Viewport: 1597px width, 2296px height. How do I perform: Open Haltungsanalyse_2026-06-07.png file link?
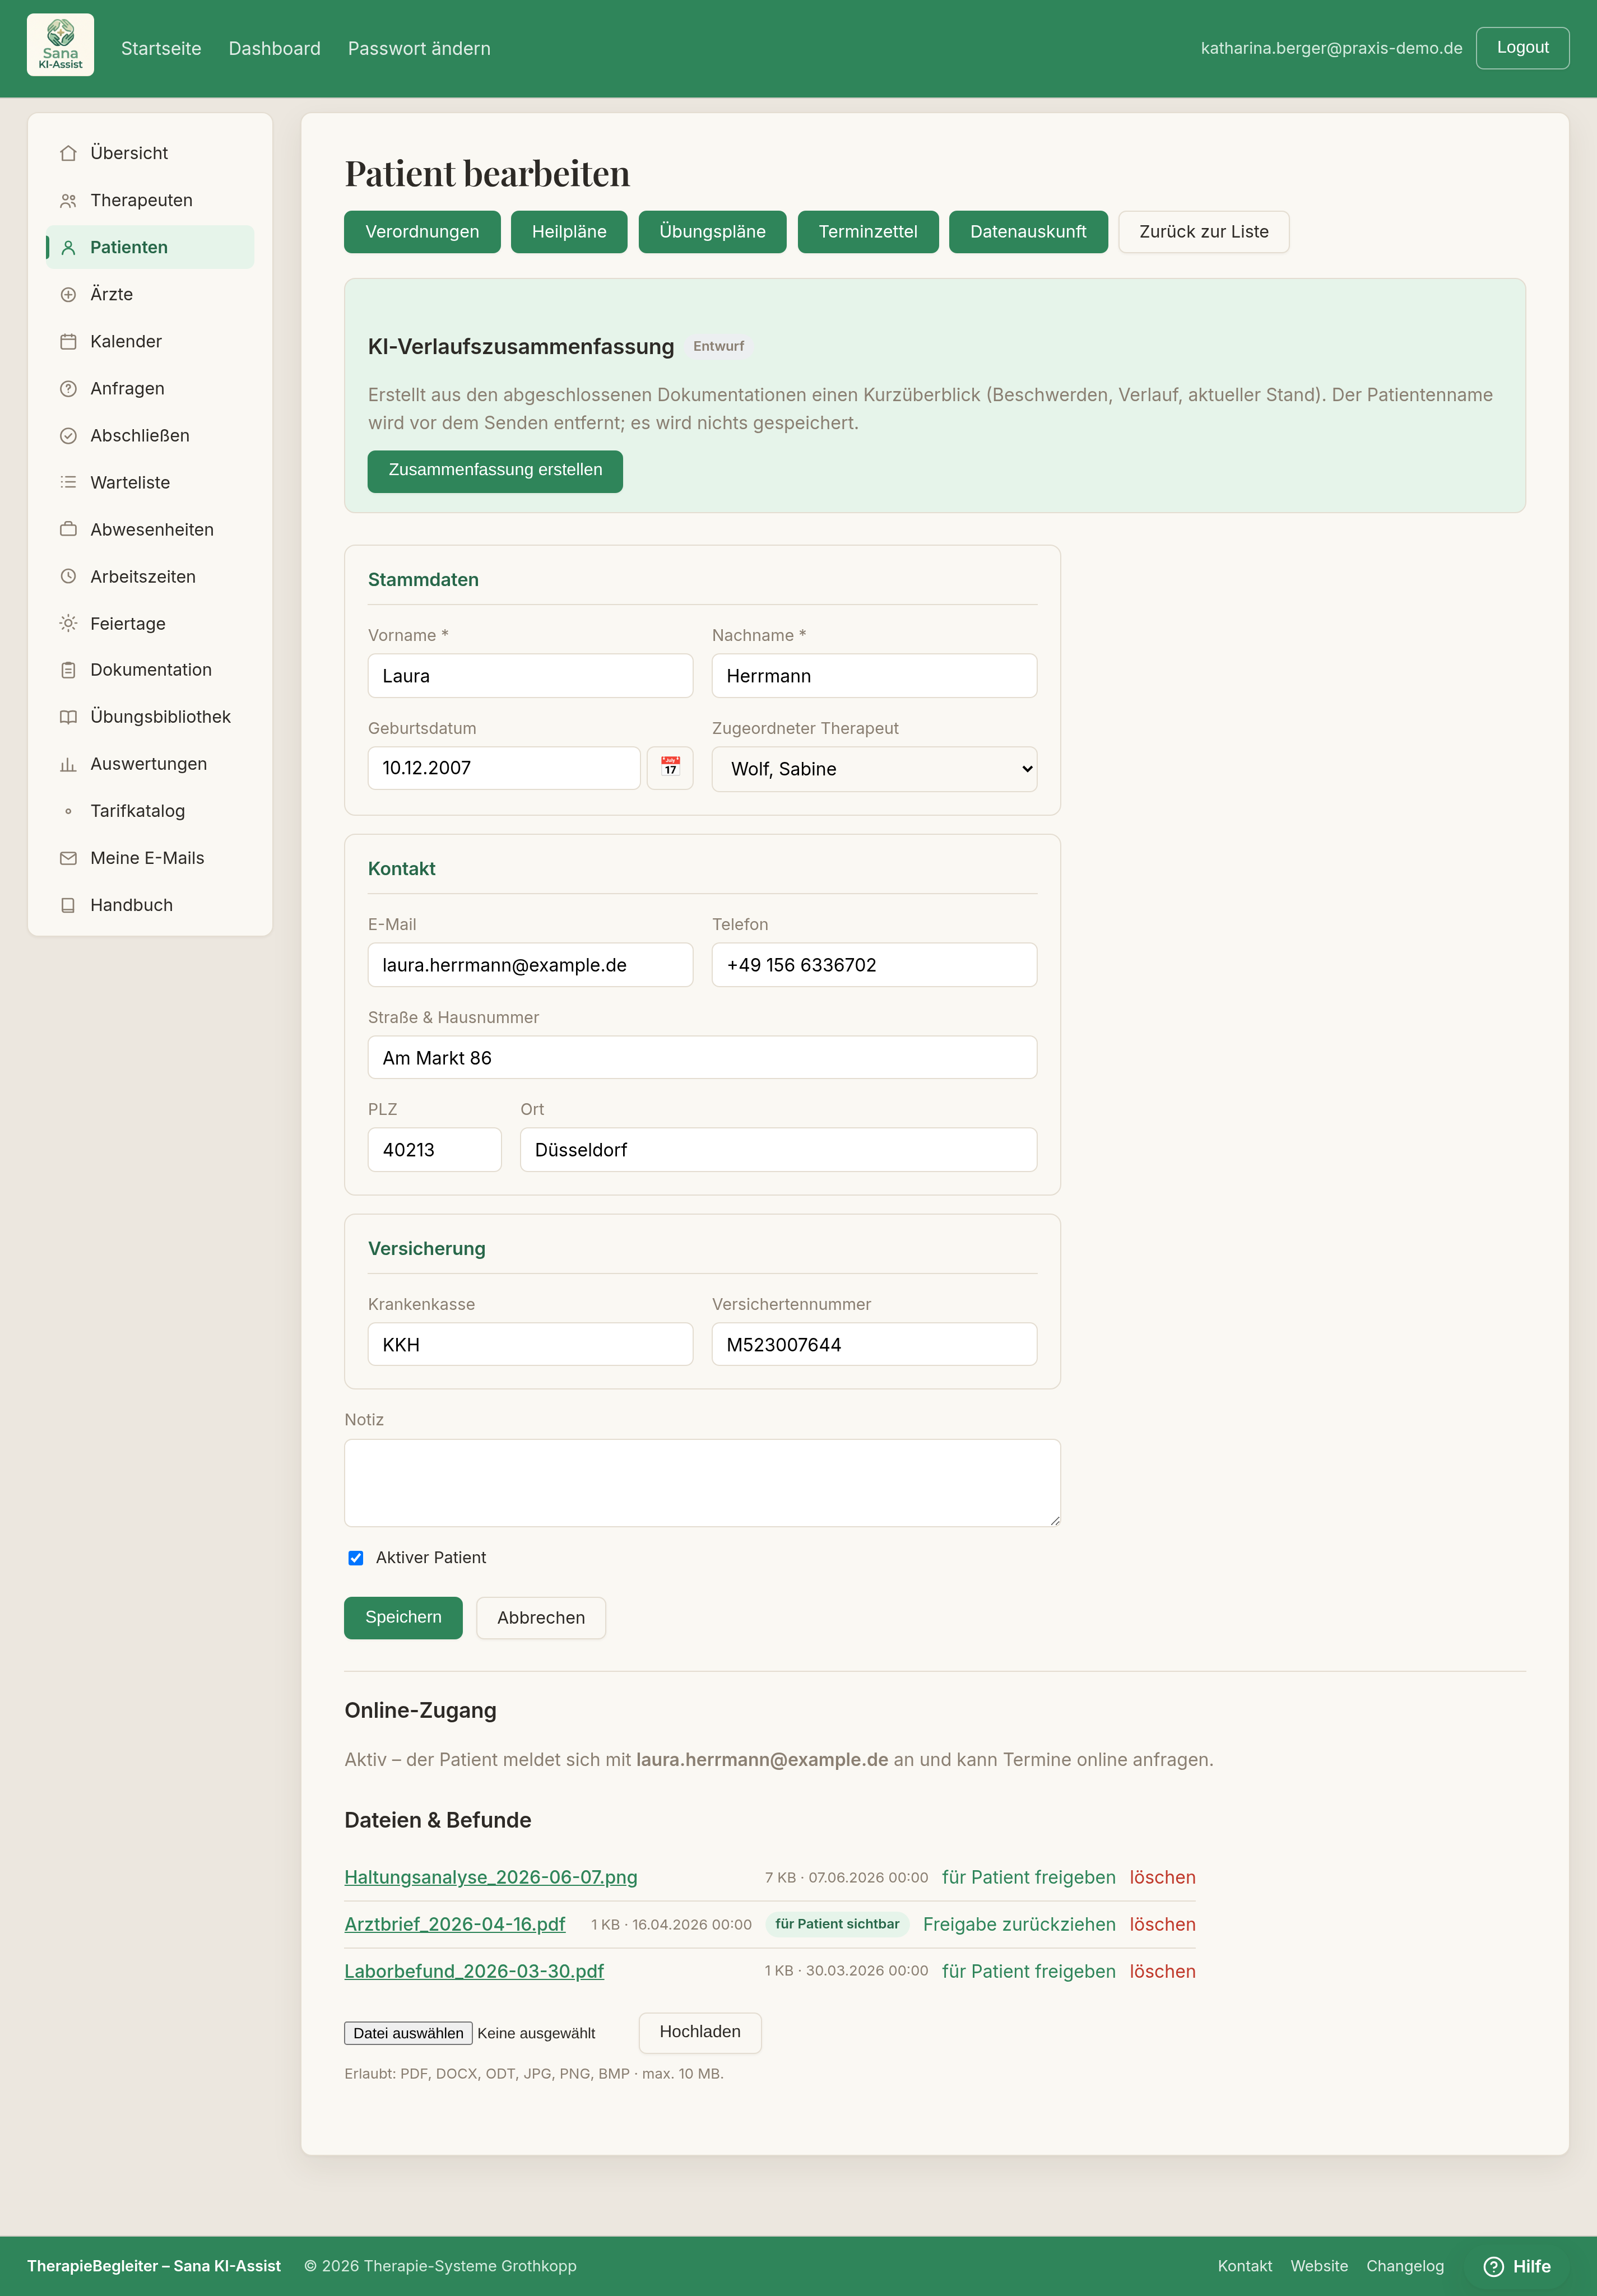click(491, 1877)
